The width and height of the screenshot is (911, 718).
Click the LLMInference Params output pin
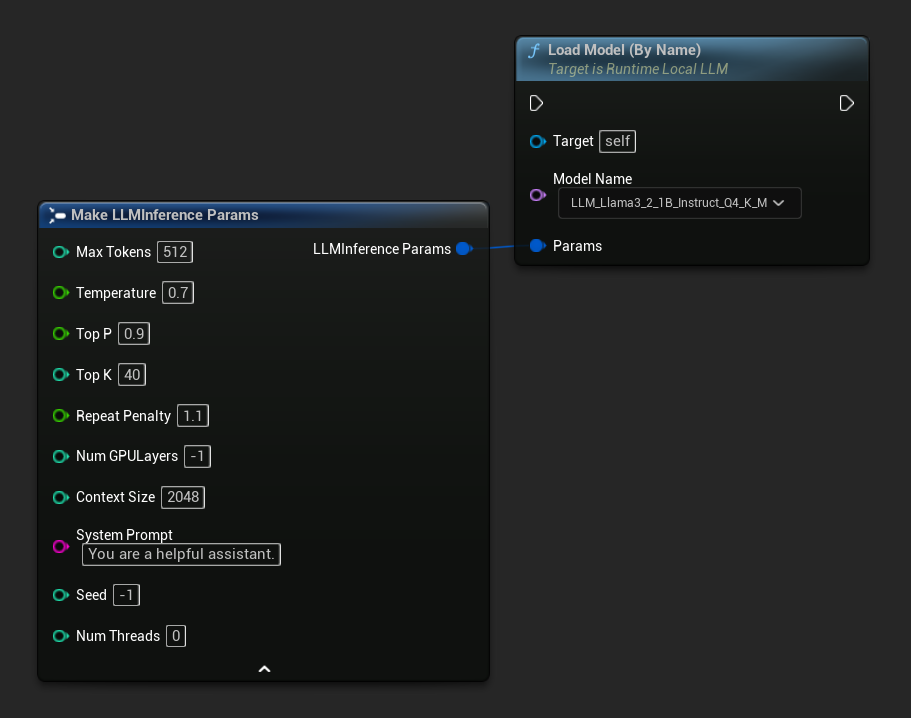click(463, 249)
